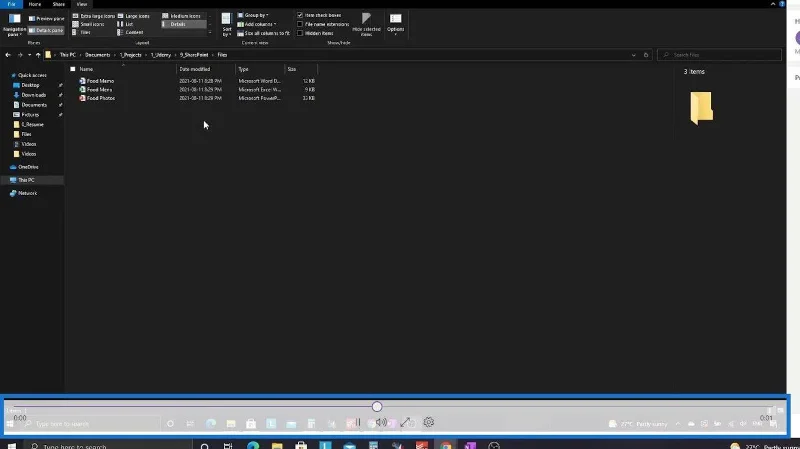Click the Forward navigation arrow
This screenshot has width=800, height=449.
point(20,55)
